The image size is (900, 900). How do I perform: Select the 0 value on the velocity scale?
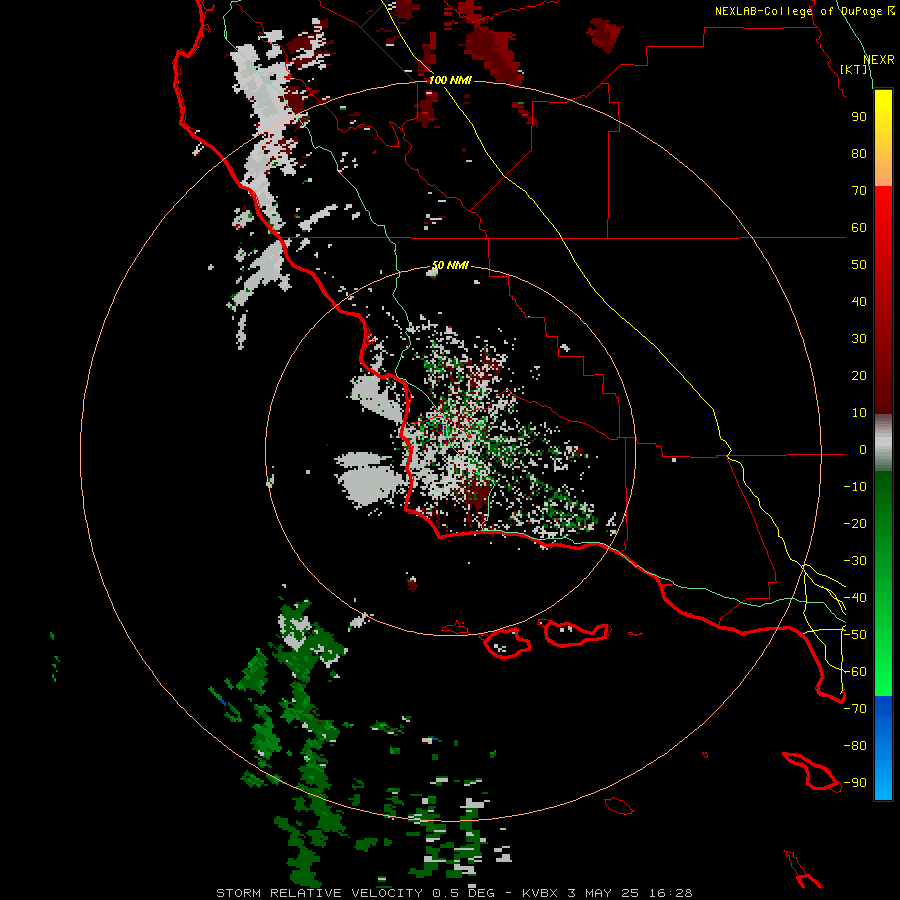(x=863, y=450)
